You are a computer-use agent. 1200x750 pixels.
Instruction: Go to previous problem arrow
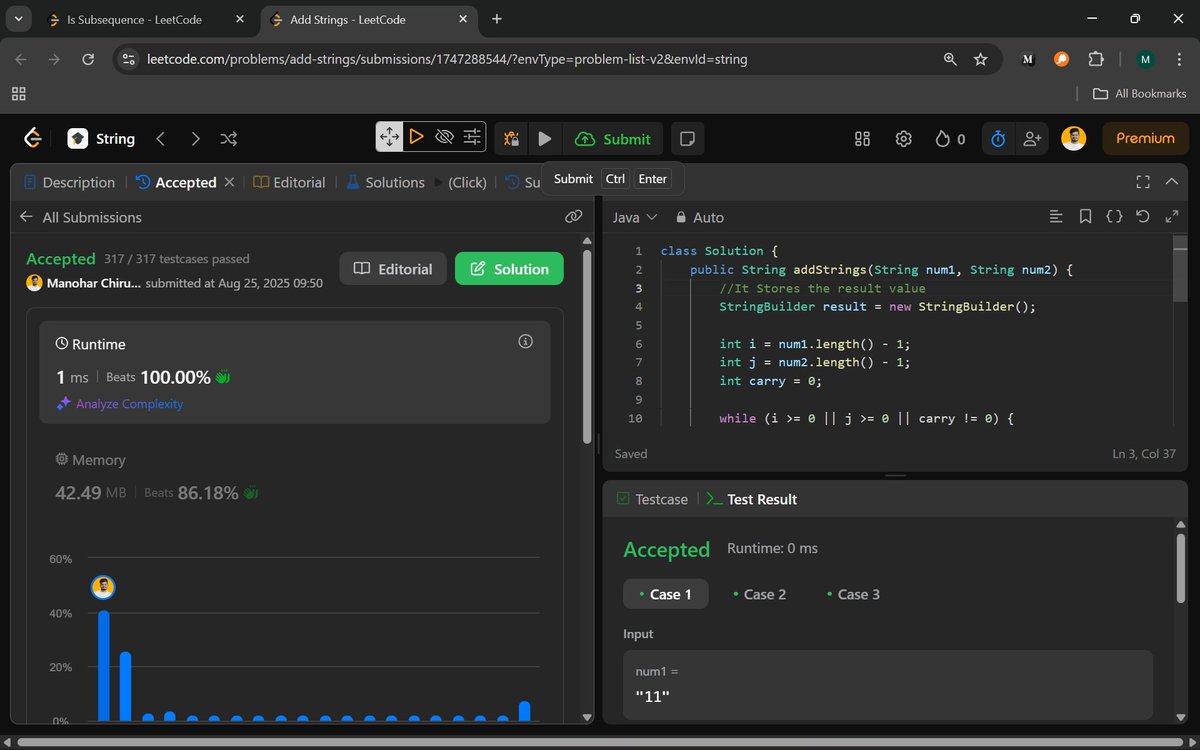click(x=160, y=139)
